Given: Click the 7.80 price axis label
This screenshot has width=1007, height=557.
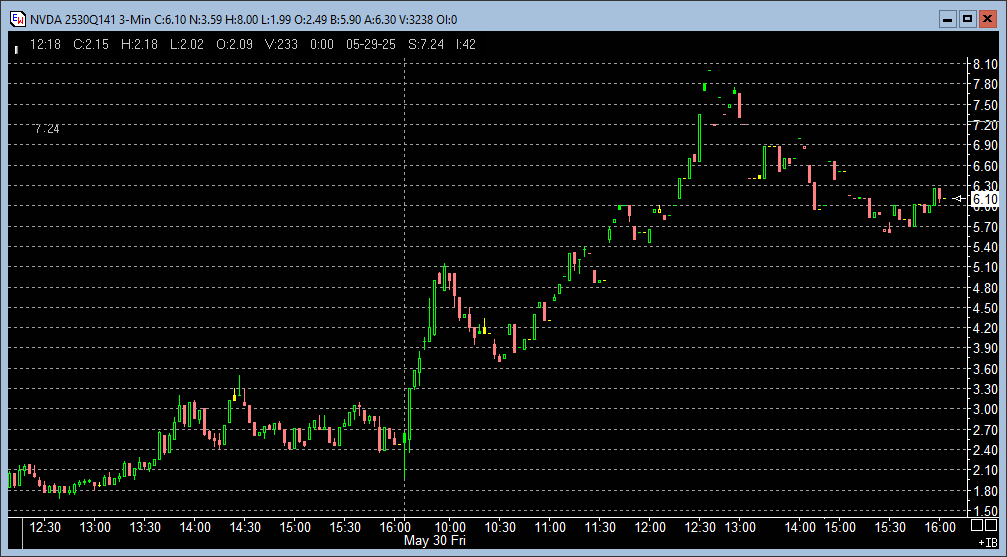Looking at the screenshot, I should point(985,85).
